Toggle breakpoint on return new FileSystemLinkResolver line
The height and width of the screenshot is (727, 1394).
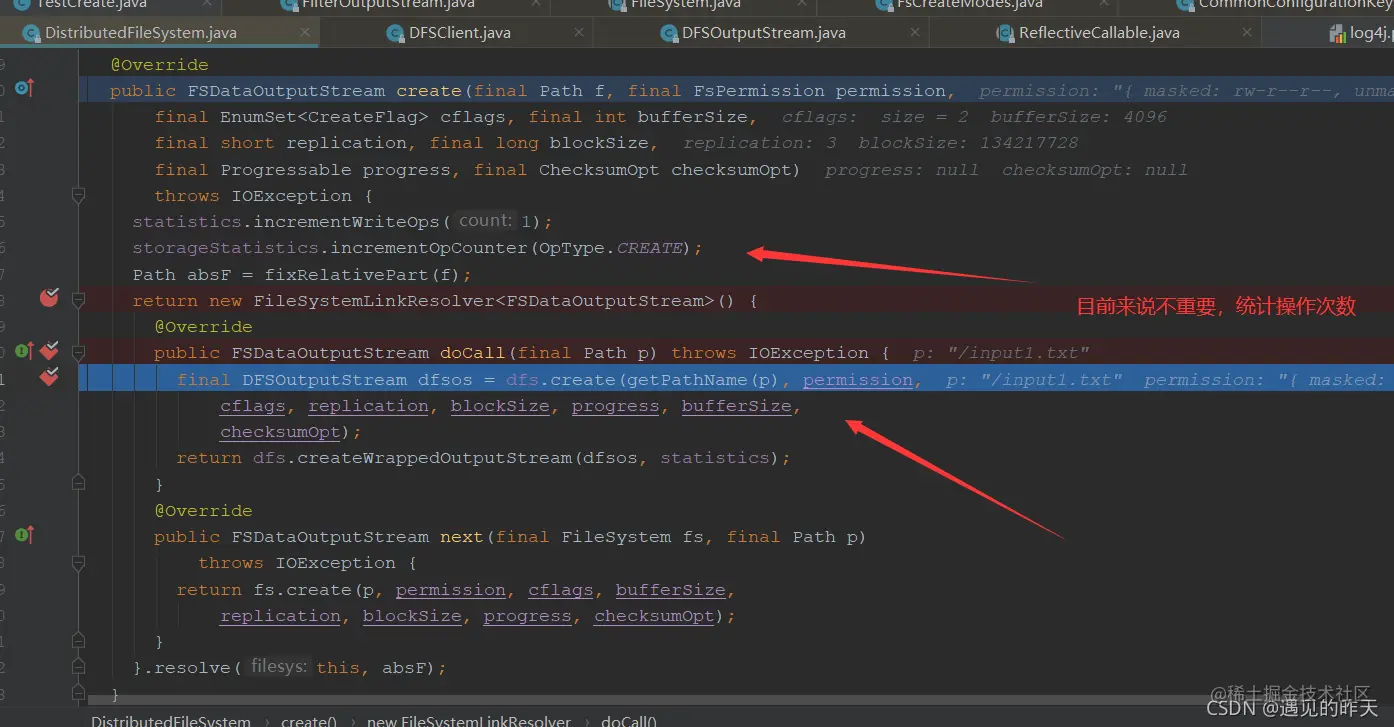pyautogui.click(x=49, y=297)
